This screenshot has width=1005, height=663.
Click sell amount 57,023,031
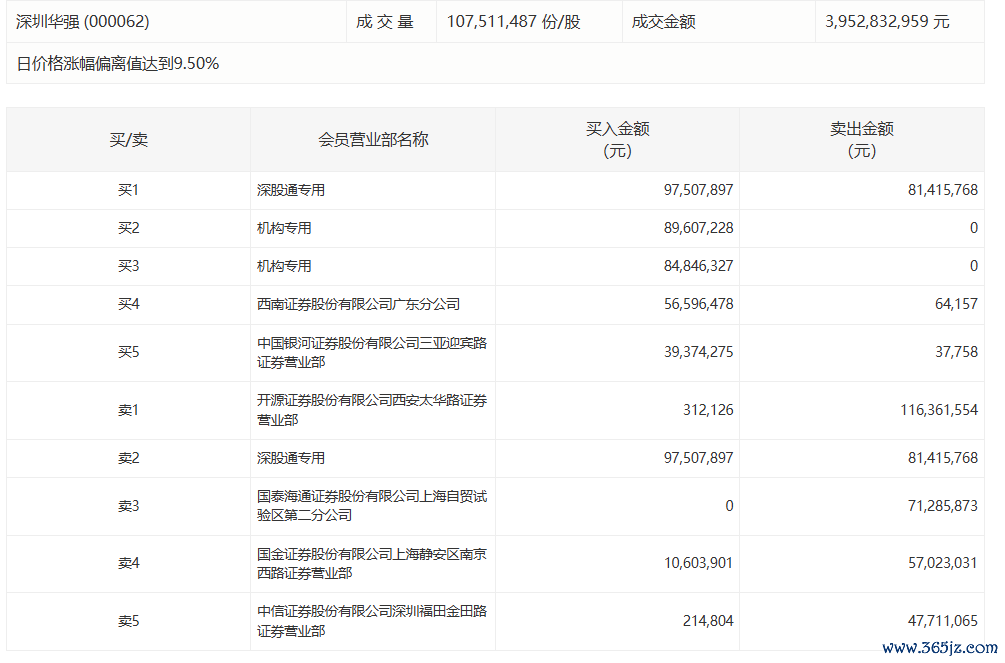[x=943, y=564]
